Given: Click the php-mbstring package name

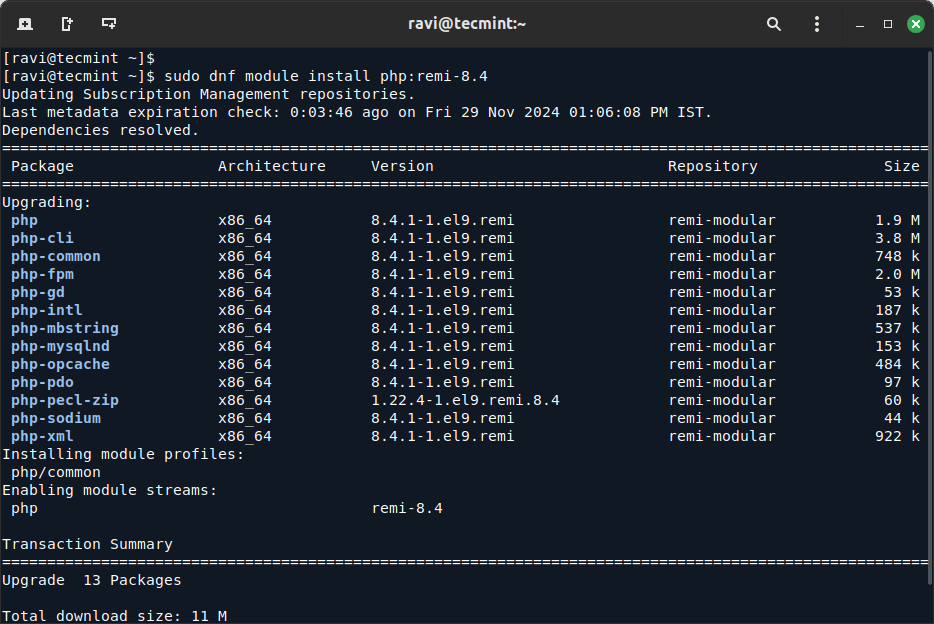Looking at the screenshot, I should (x=65, y=328).
